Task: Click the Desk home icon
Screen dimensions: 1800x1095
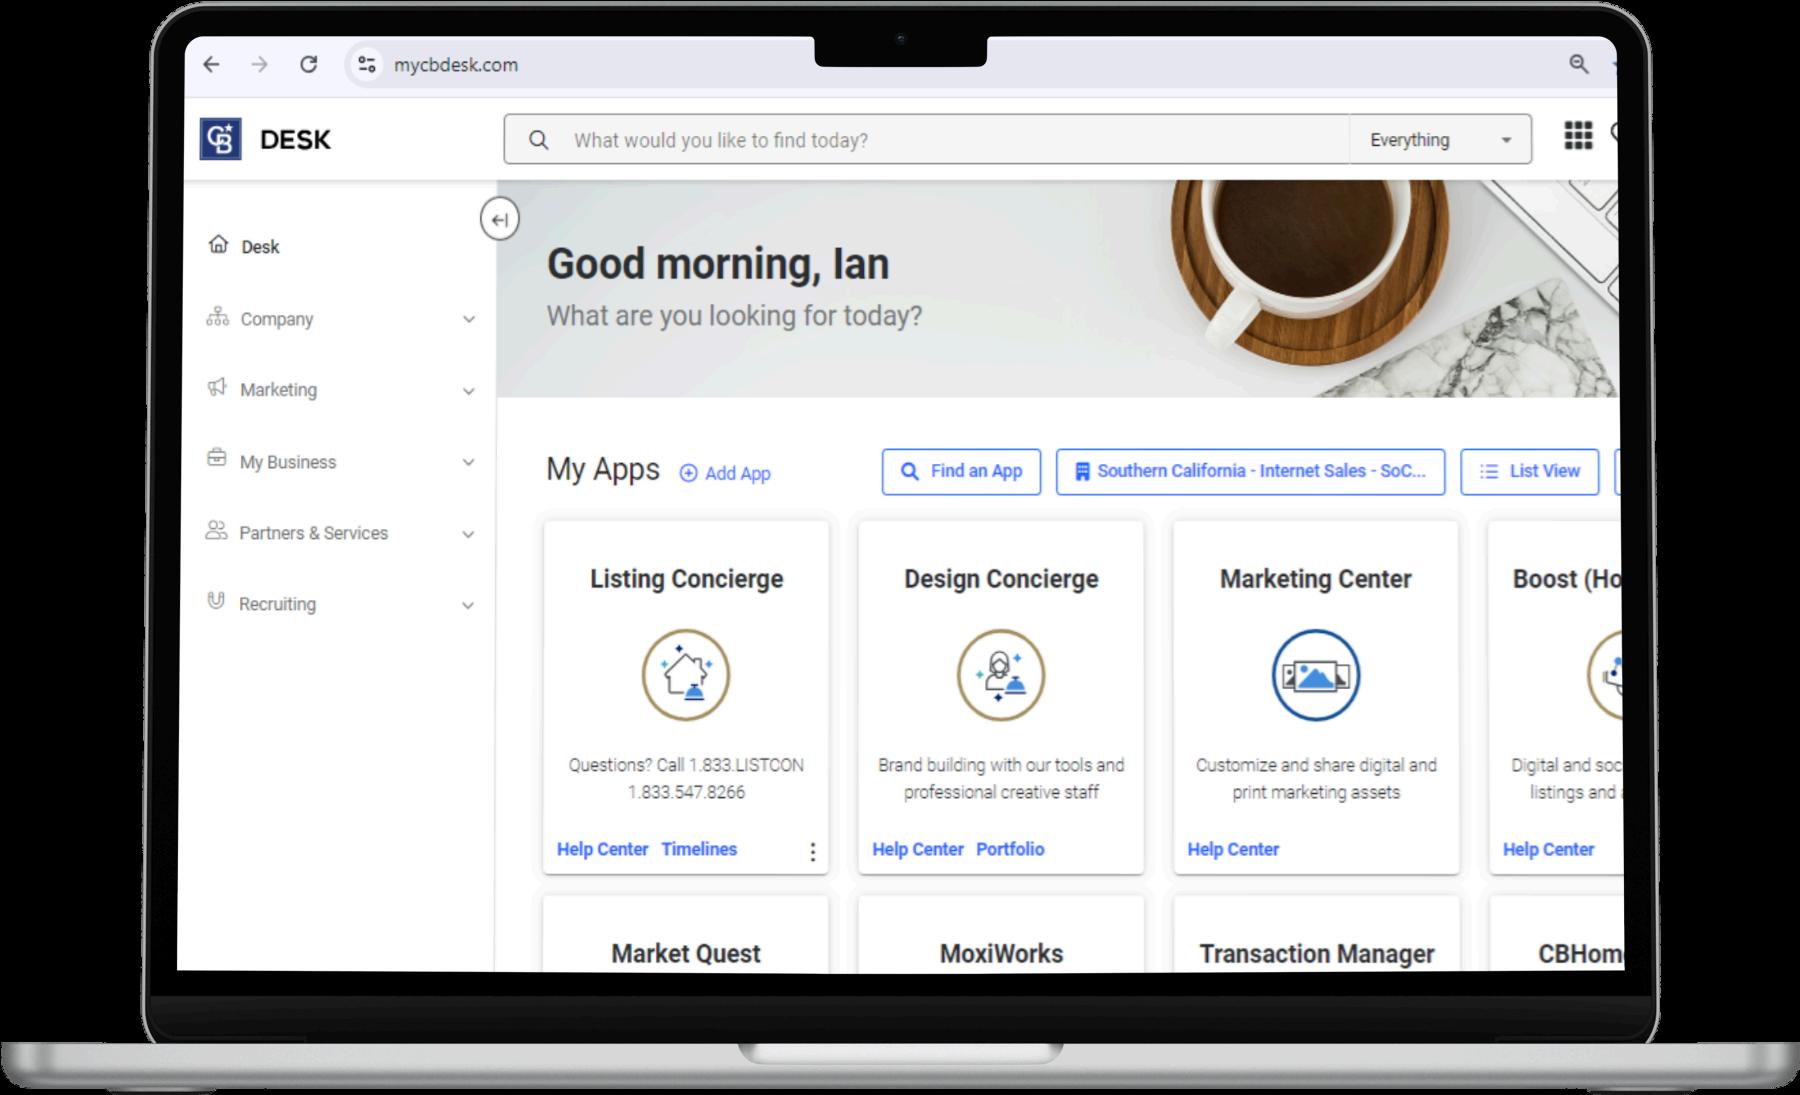Action: (x=217, y=245)
